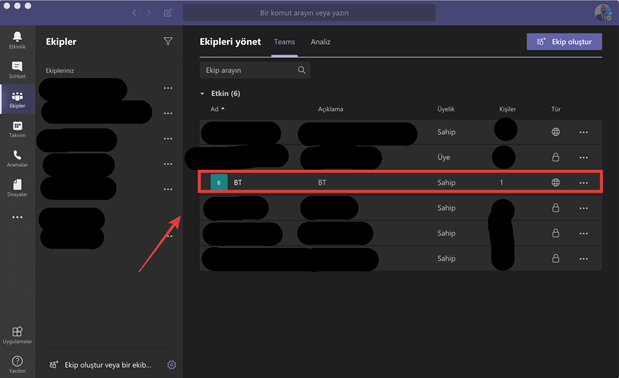
Task: Click the Açıklama column header
Action: pyautogui.click(x=330, y=109)
